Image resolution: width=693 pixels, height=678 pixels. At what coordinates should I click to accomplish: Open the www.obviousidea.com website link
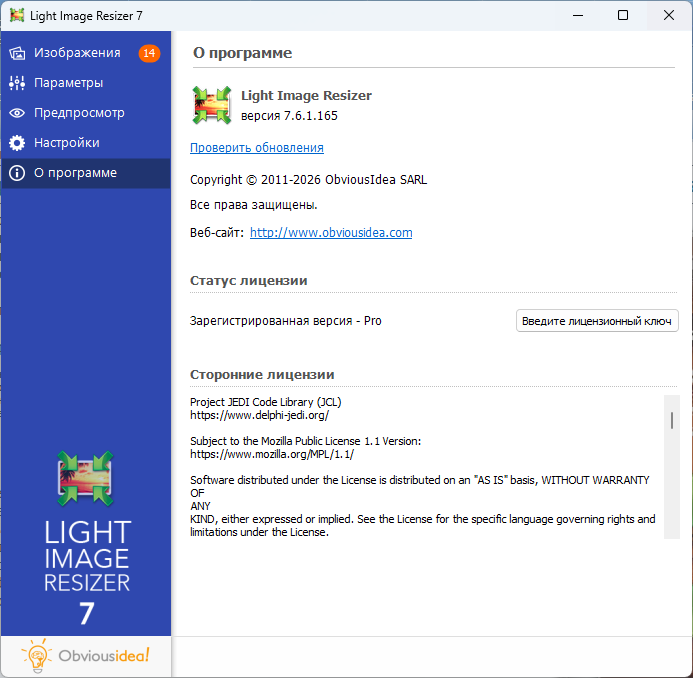331,233
